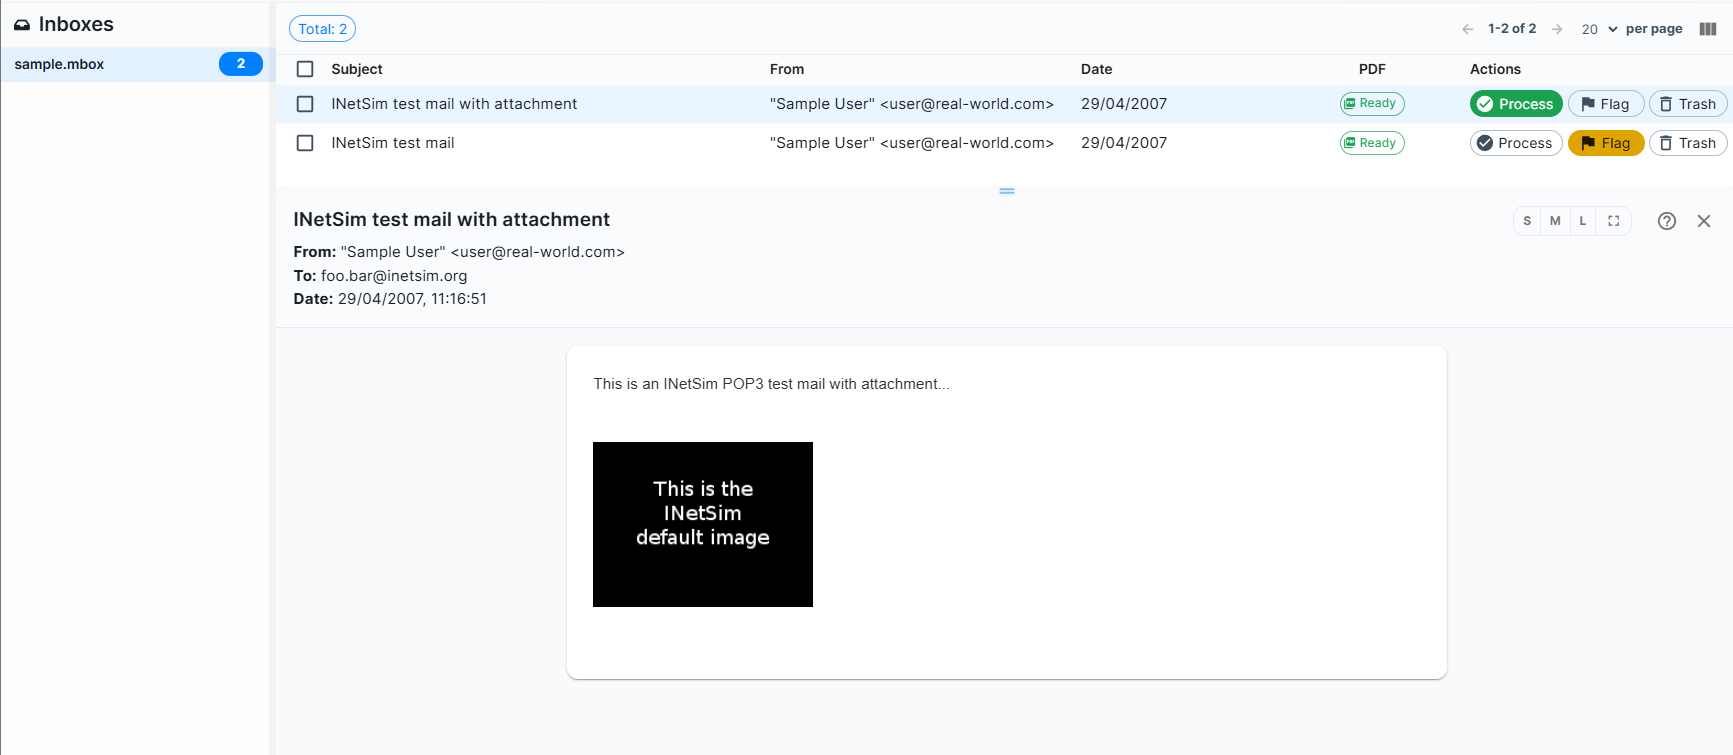The height and width of the screenshot is (755, 1733).
Task: Check the INetSim test mail checkbox
Action: pyautogui.click(x=305, y=143)
